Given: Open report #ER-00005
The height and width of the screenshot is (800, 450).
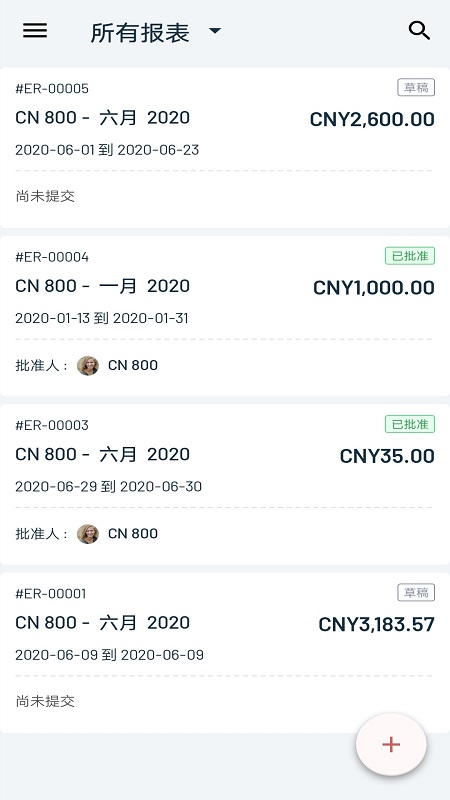Looking at the screenshot, I should [225, 147].
